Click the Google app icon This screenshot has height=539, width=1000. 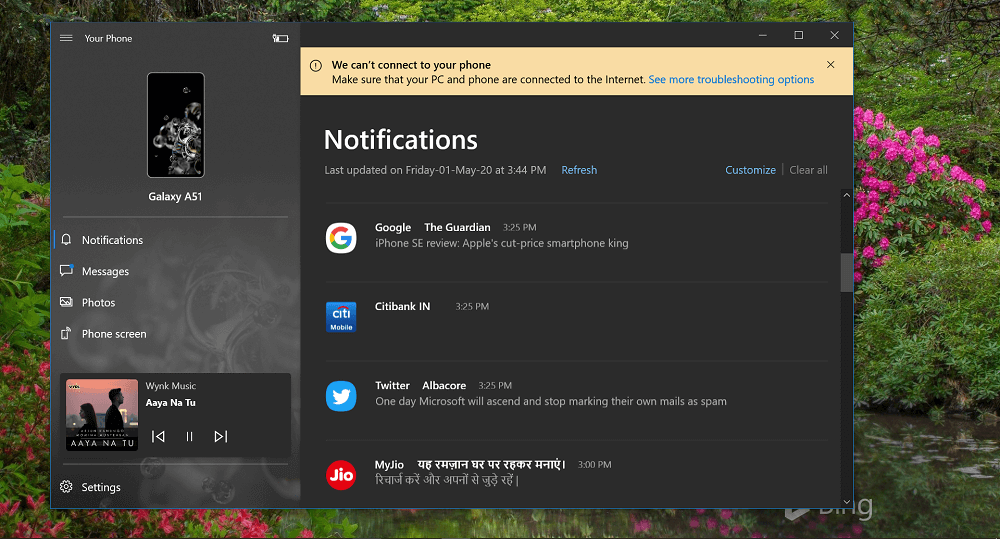pyautogui.click(x=341, y=238)
